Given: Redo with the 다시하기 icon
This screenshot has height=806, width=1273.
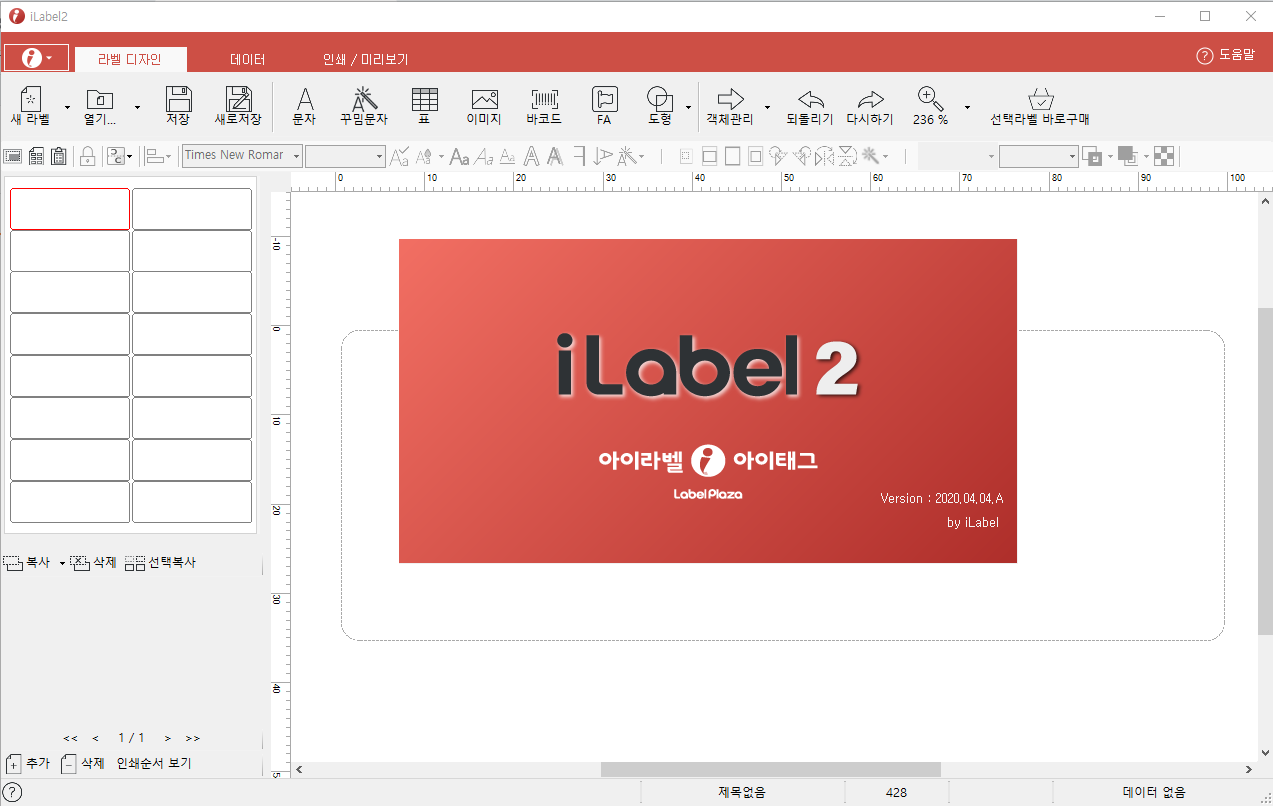Looking at the screenshot, I should pos(870,107).
